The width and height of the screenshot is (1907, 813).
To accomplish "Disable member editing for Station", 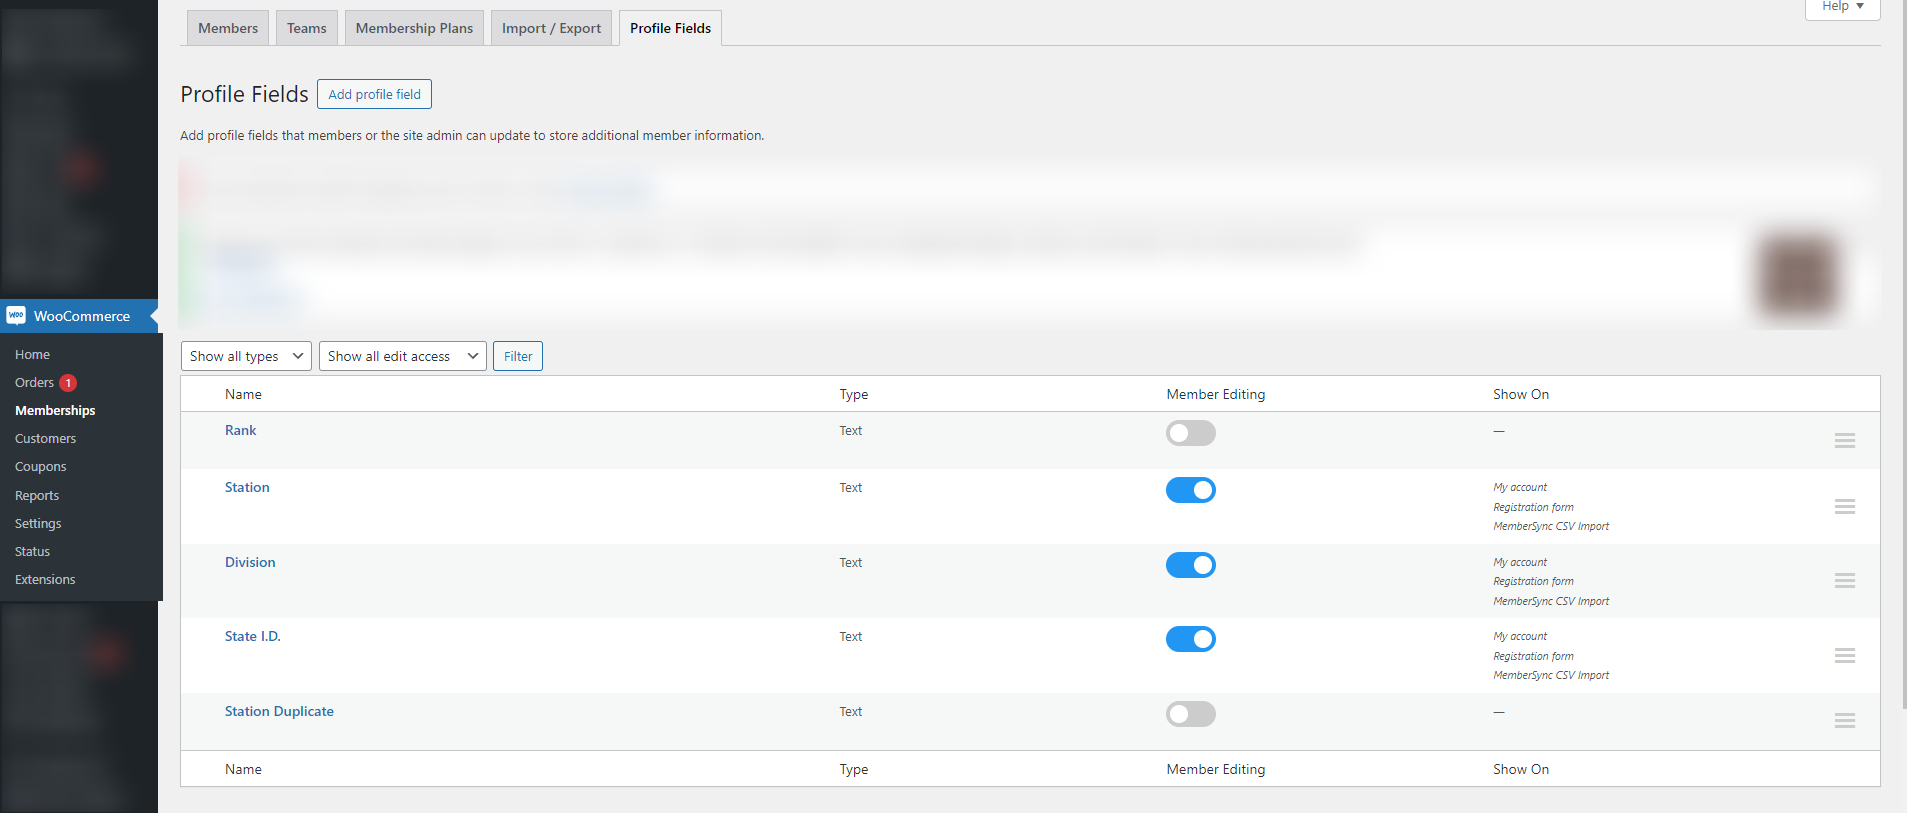I will (x=1190, y=490).
